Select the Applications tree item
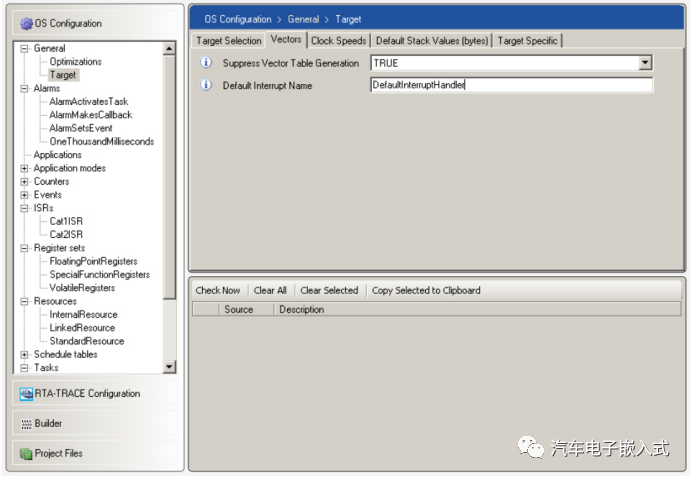692x479 pixels. tap(58, 155)
